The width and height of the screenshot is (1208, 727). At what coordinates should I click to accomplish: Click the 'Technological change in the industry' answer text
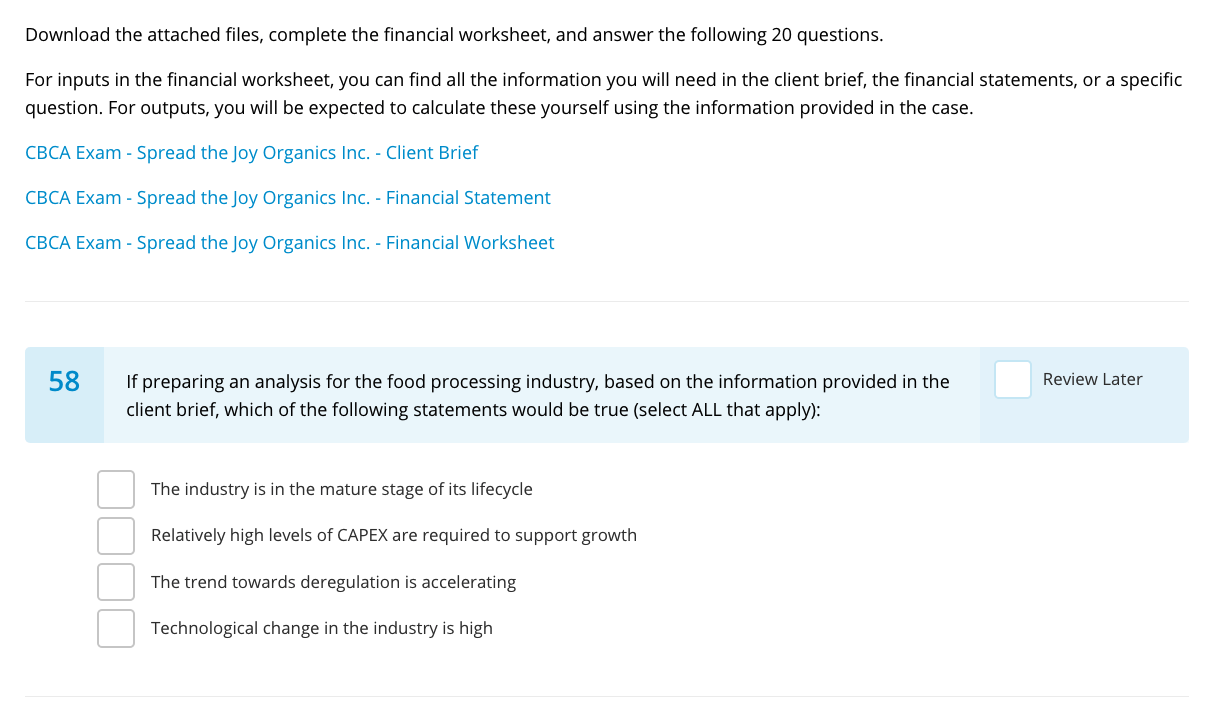pos(321,628)
